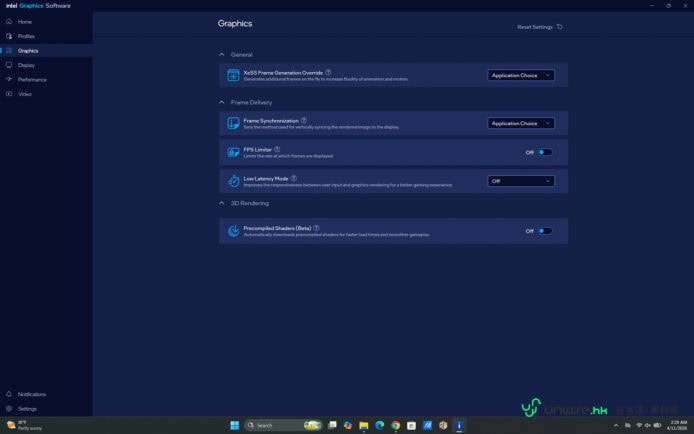Open Microsoft Store from taskbar
The image size is (694, 434).
412,425
